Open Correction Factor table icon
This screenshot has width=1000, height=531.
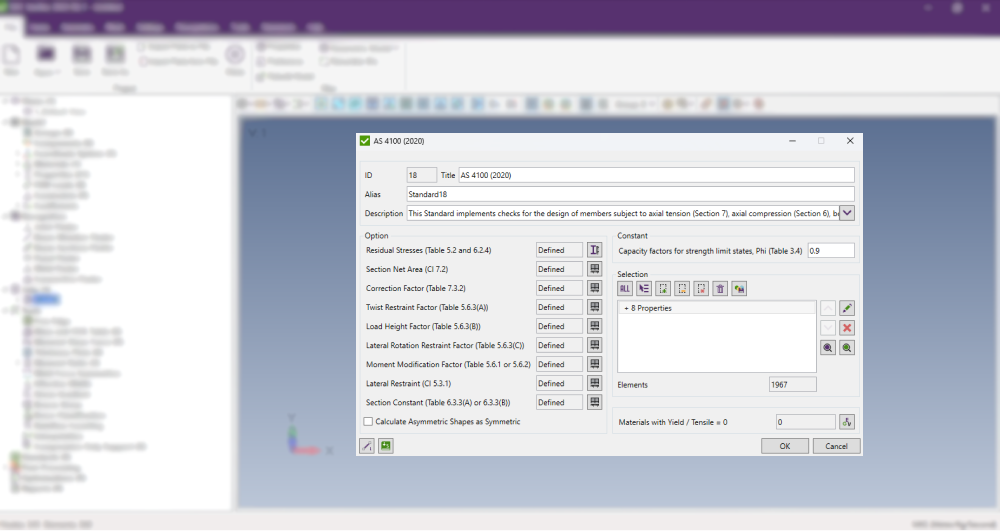(x=594, y=288)
